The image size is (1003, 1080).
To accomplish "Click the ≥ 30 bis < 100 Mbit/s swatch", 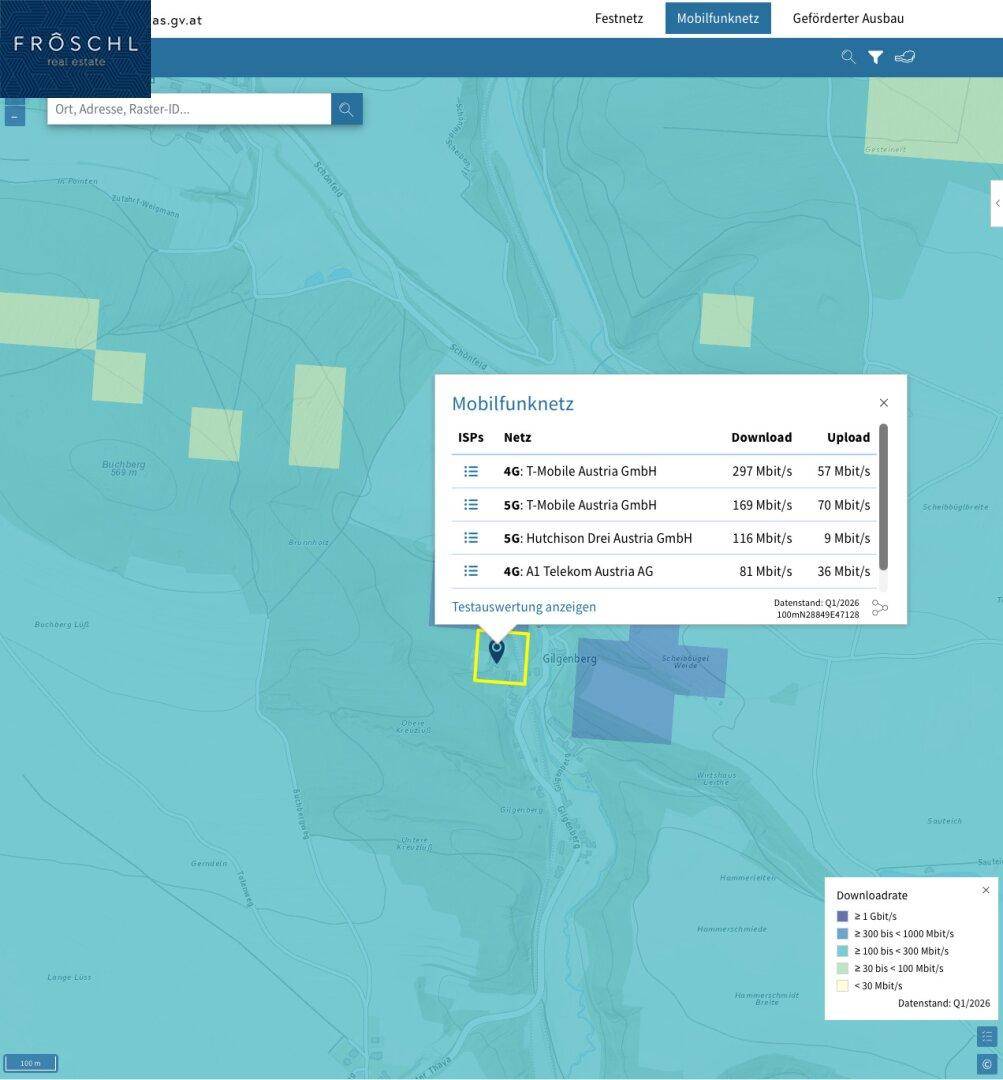I will (842, 968).
